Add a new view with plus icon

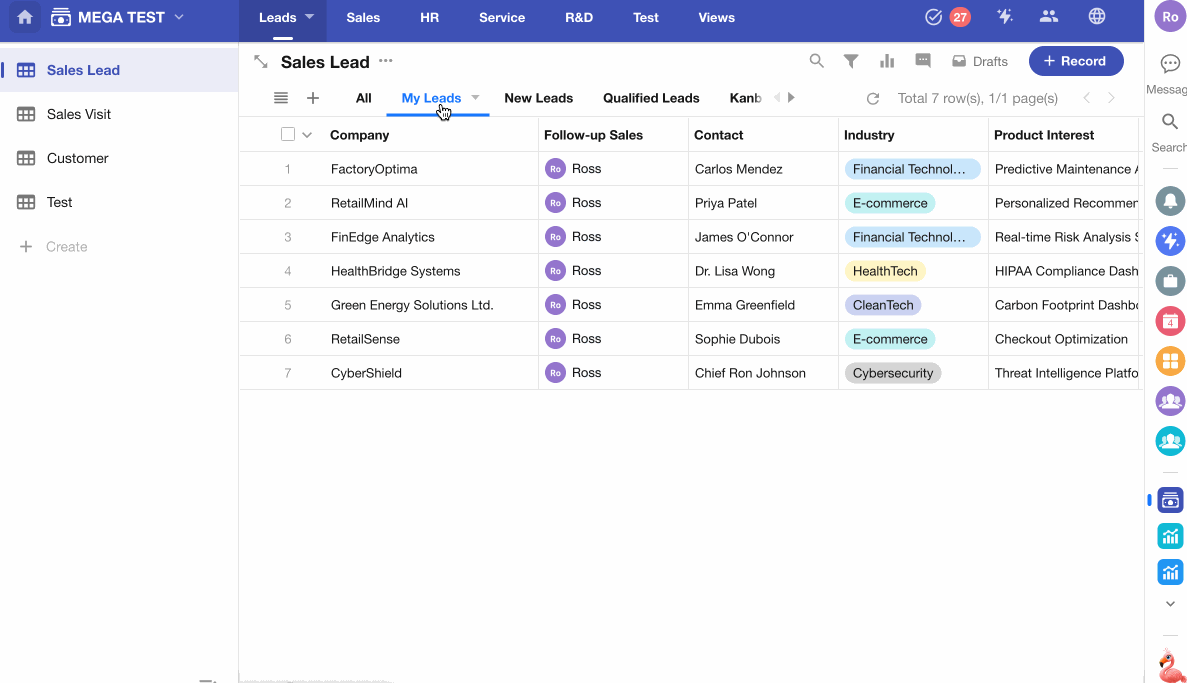tap(313, 98)
